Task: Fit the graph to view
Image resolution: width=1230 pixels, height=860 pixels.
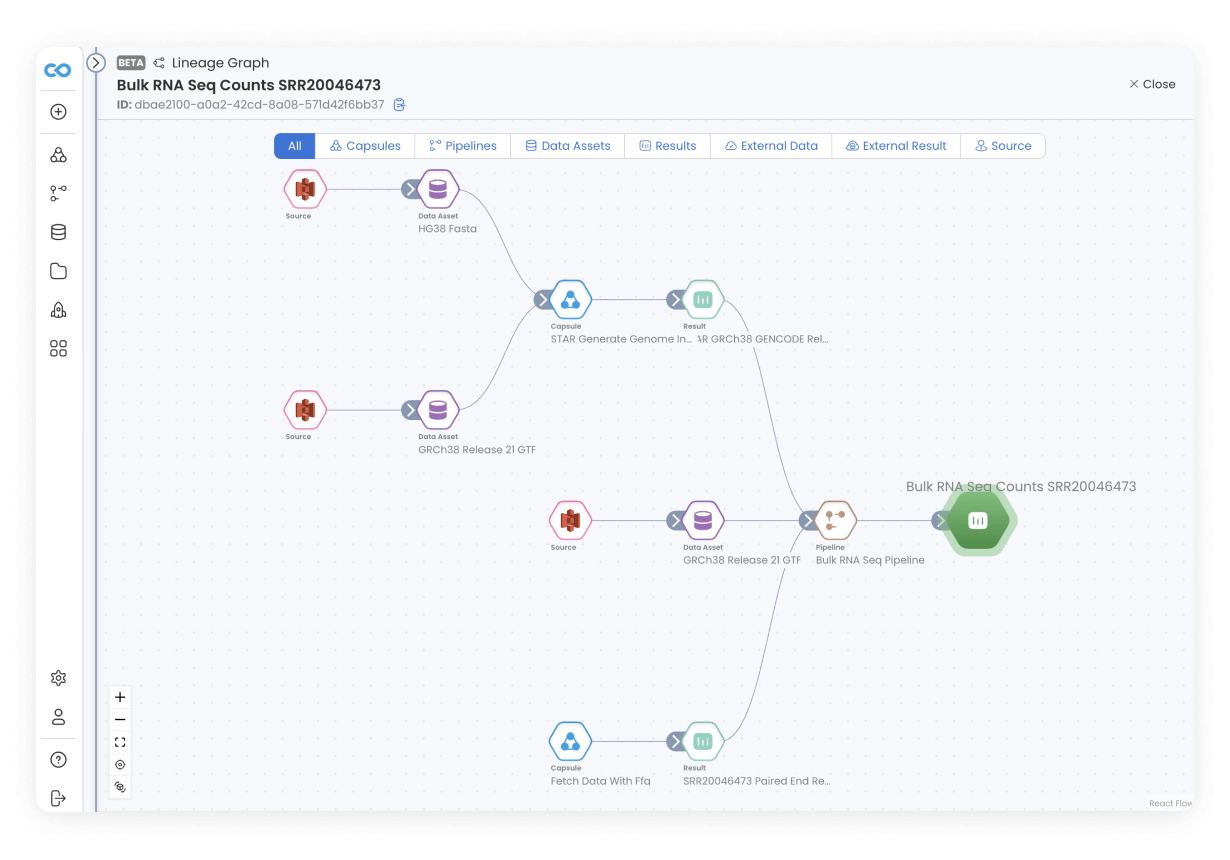Action: (120, 741)
